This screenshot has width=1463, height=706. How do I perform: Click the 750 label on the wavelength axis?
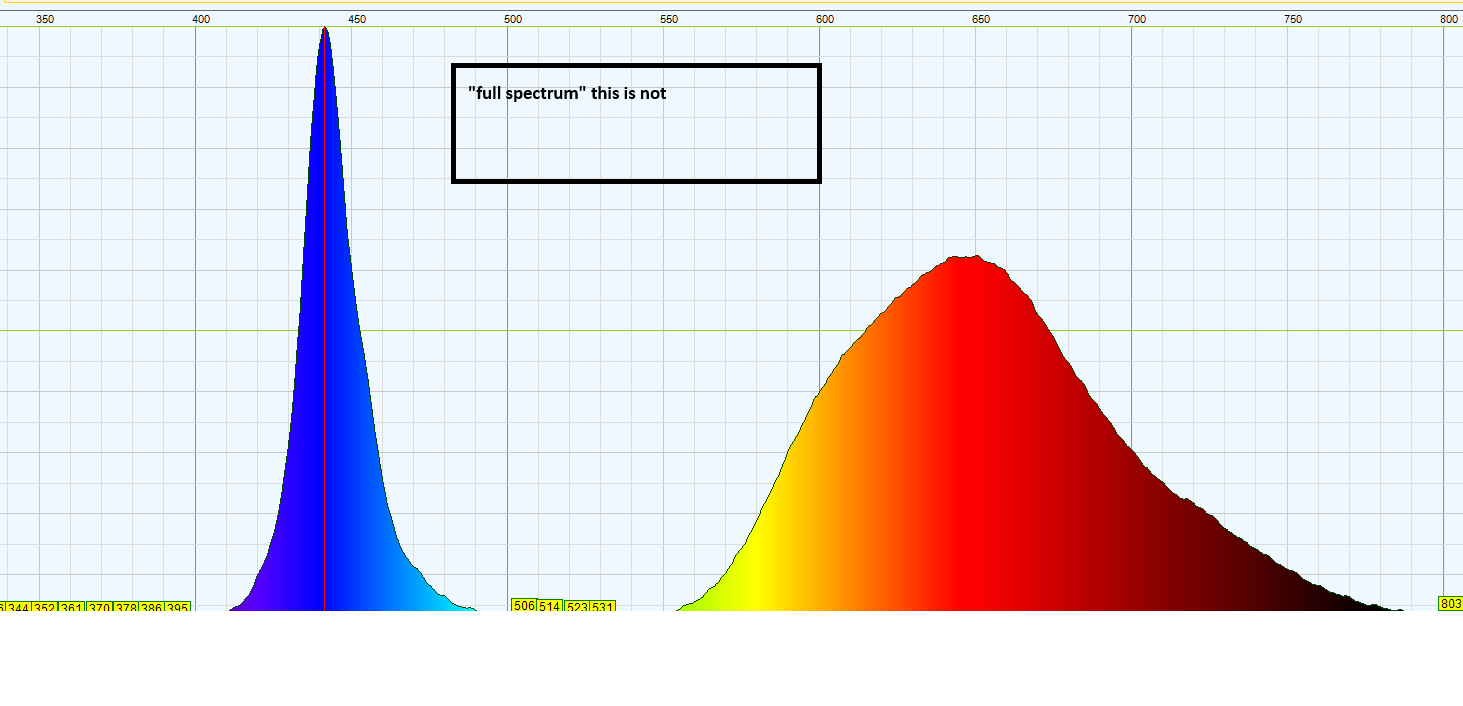pyautogui.click(x=1293, y=19)
